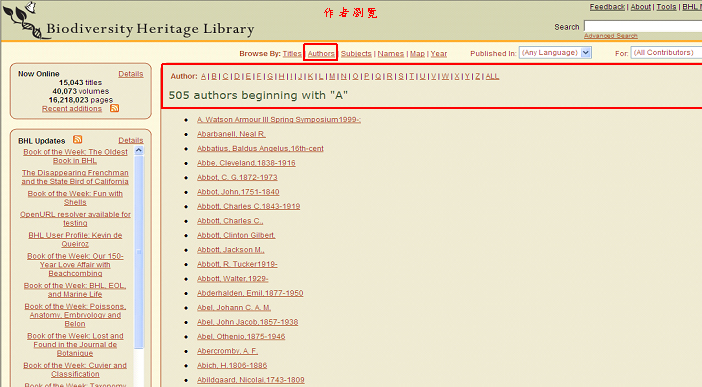This screenshot has height=387, width=702.
Task: Open Book of the Week: Fun with Shells
Action: point(75,198)
